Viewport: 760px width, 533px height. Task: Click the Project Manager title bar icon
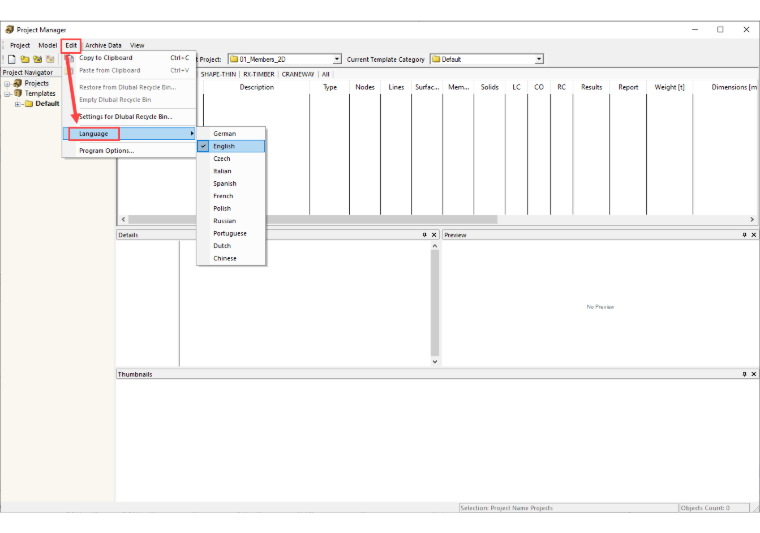9,30
